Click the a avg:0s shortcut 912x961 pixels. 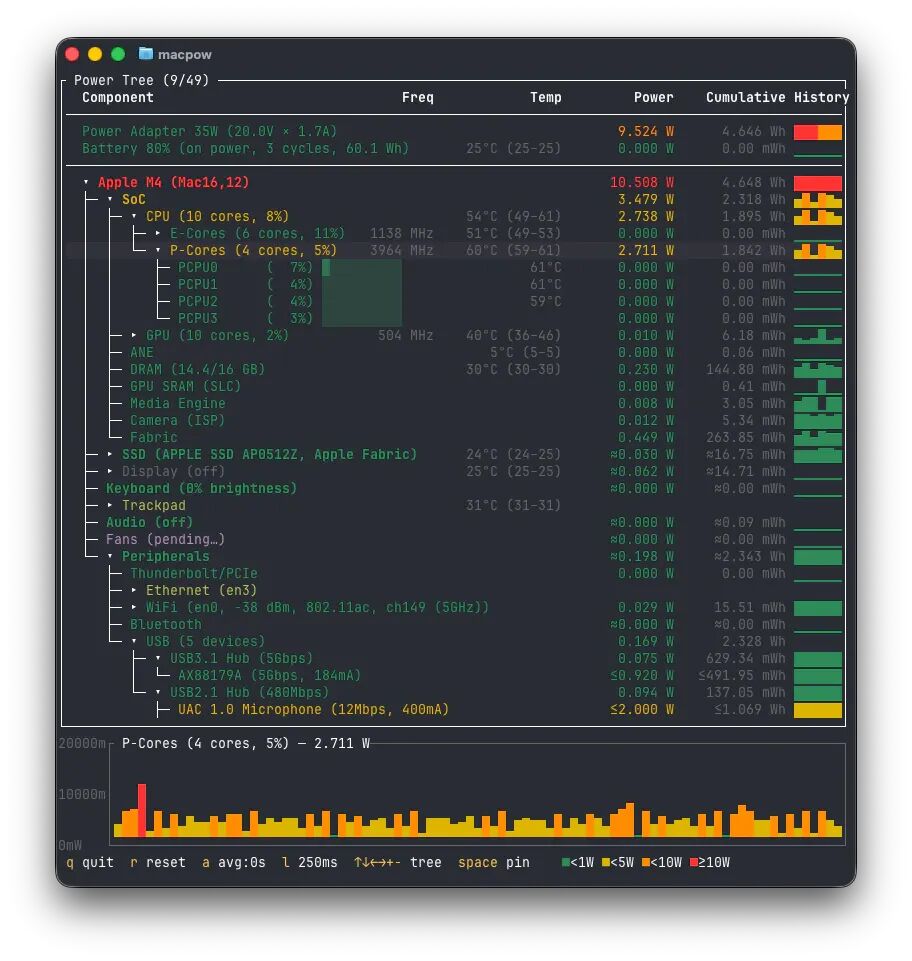[234, 862]
